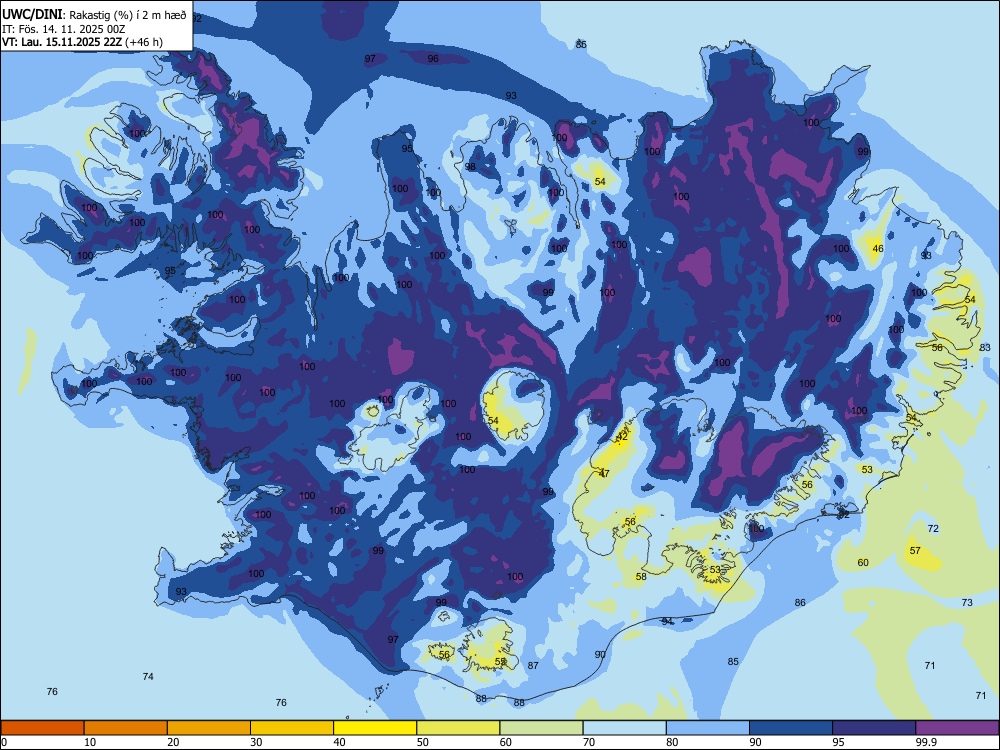This screenshot has width=1000, height=750.
Task: Click the map value "47"
Action: (604, 474)
